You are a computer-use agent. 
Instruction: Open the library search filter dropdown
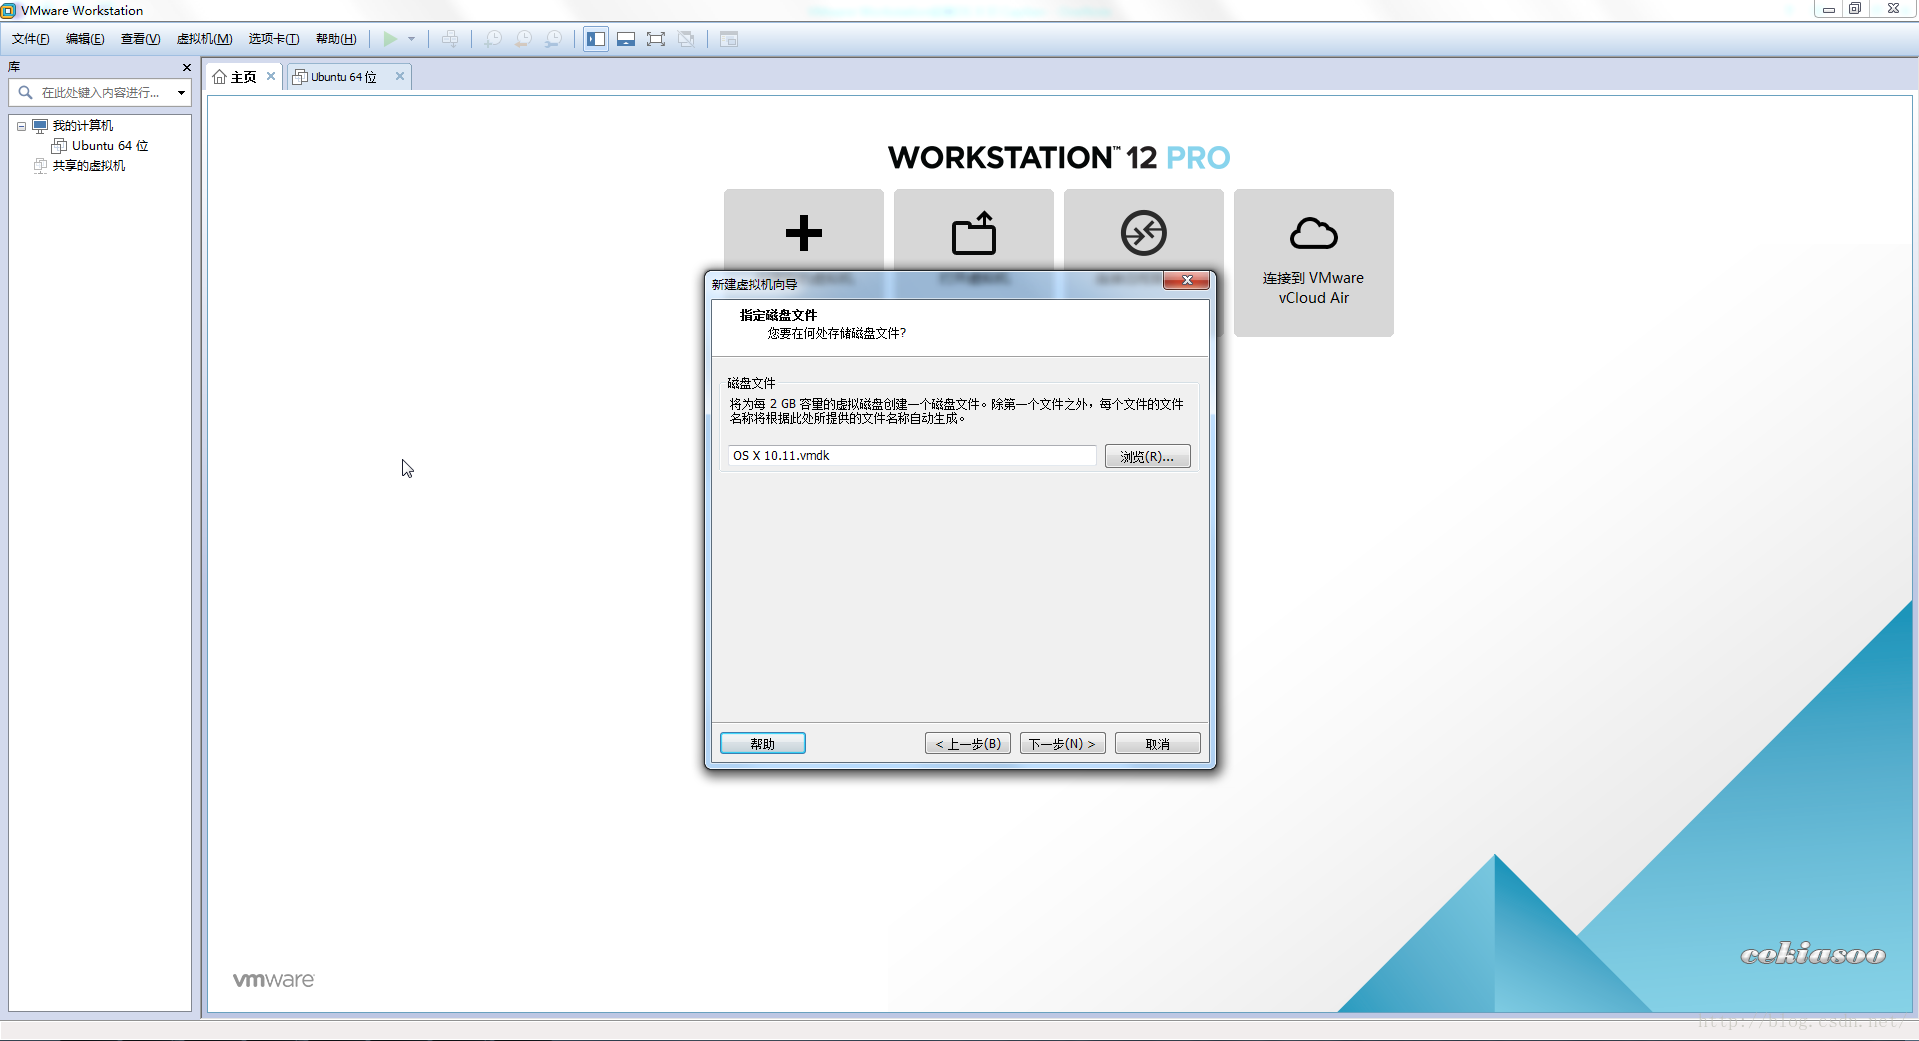pos(181,92)
